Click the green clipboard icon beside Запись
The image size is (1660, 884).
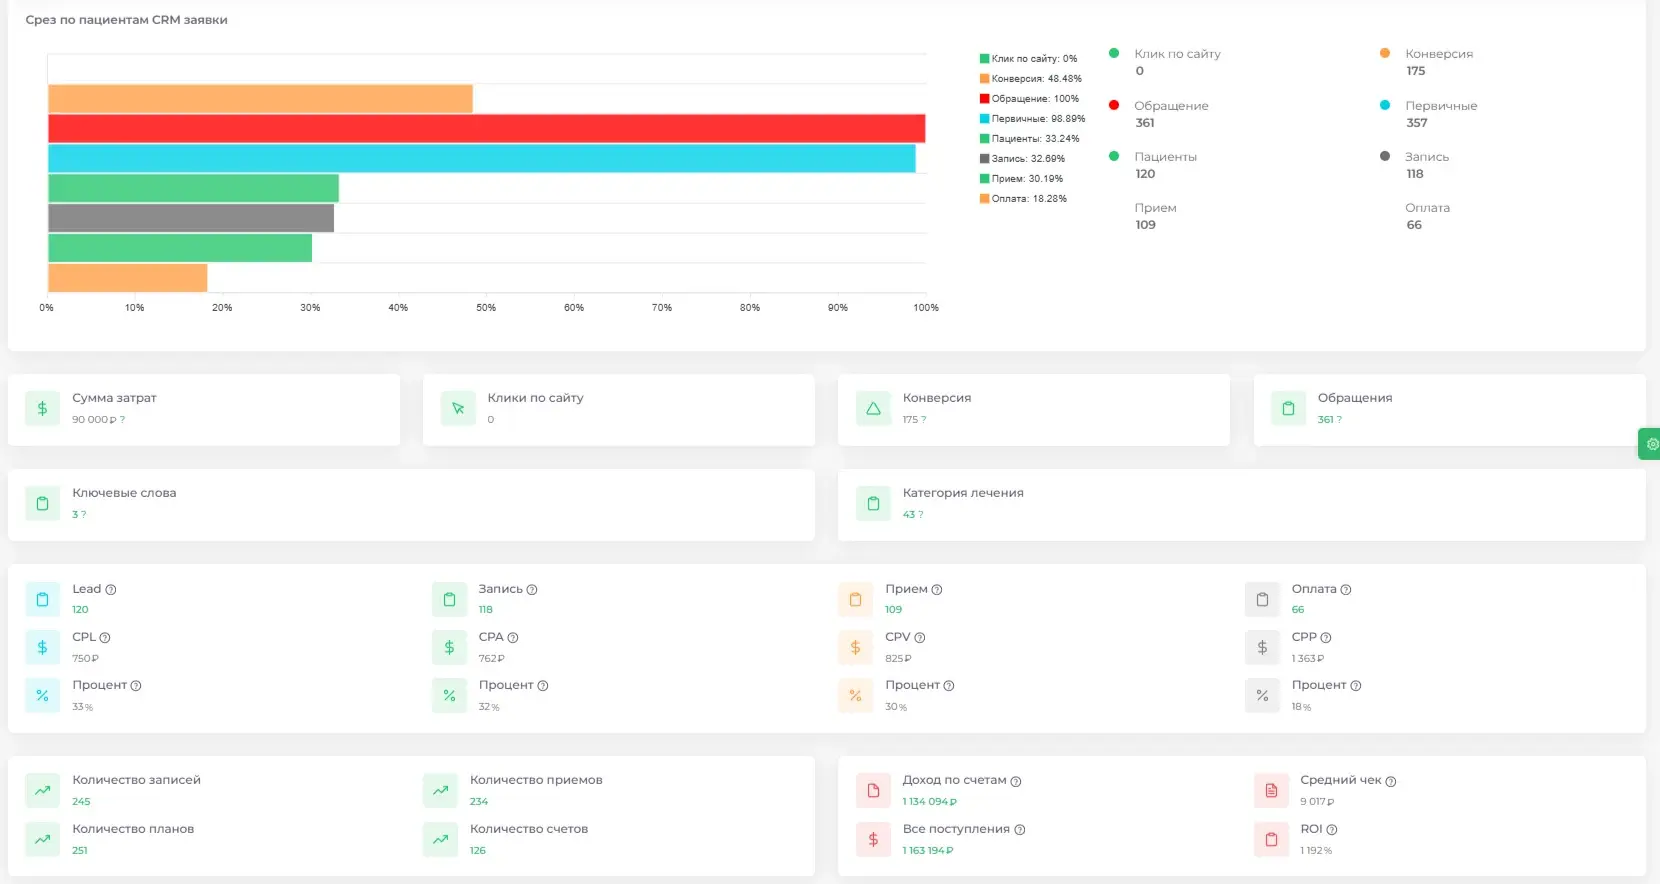tap(449, 599)
